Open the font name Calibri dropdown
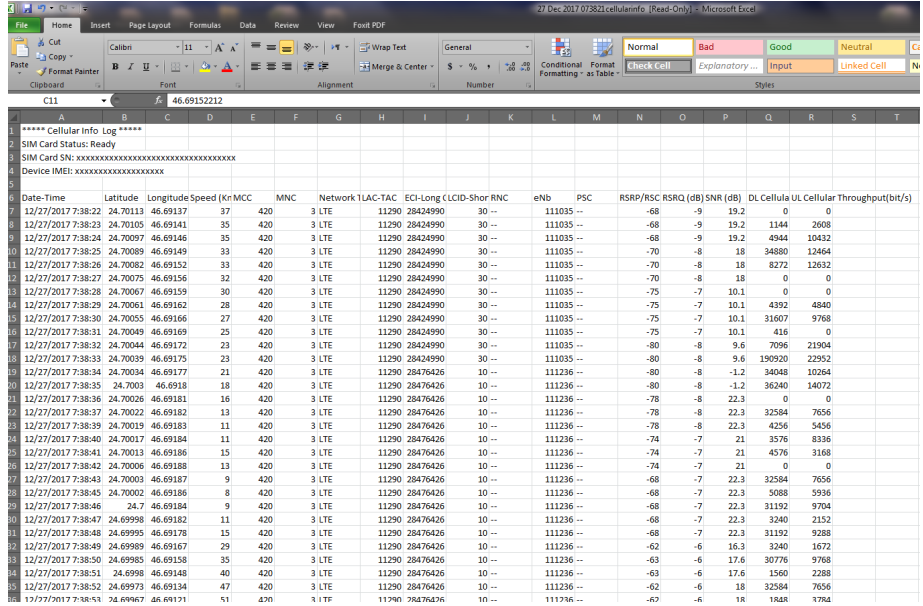Image resolution: width=923 pixels, height=606 pixels. point(177,48)
